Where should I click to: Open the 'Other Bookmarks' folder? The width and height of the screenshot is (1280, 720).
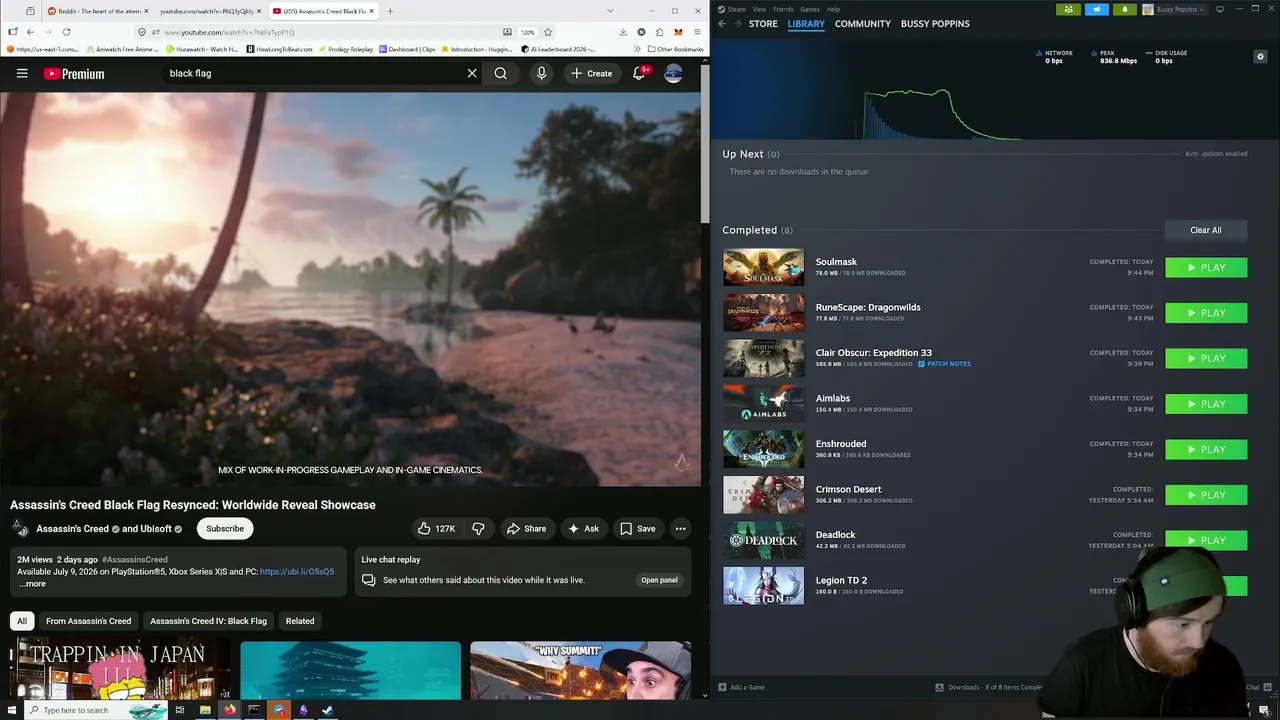coord(675,49)
